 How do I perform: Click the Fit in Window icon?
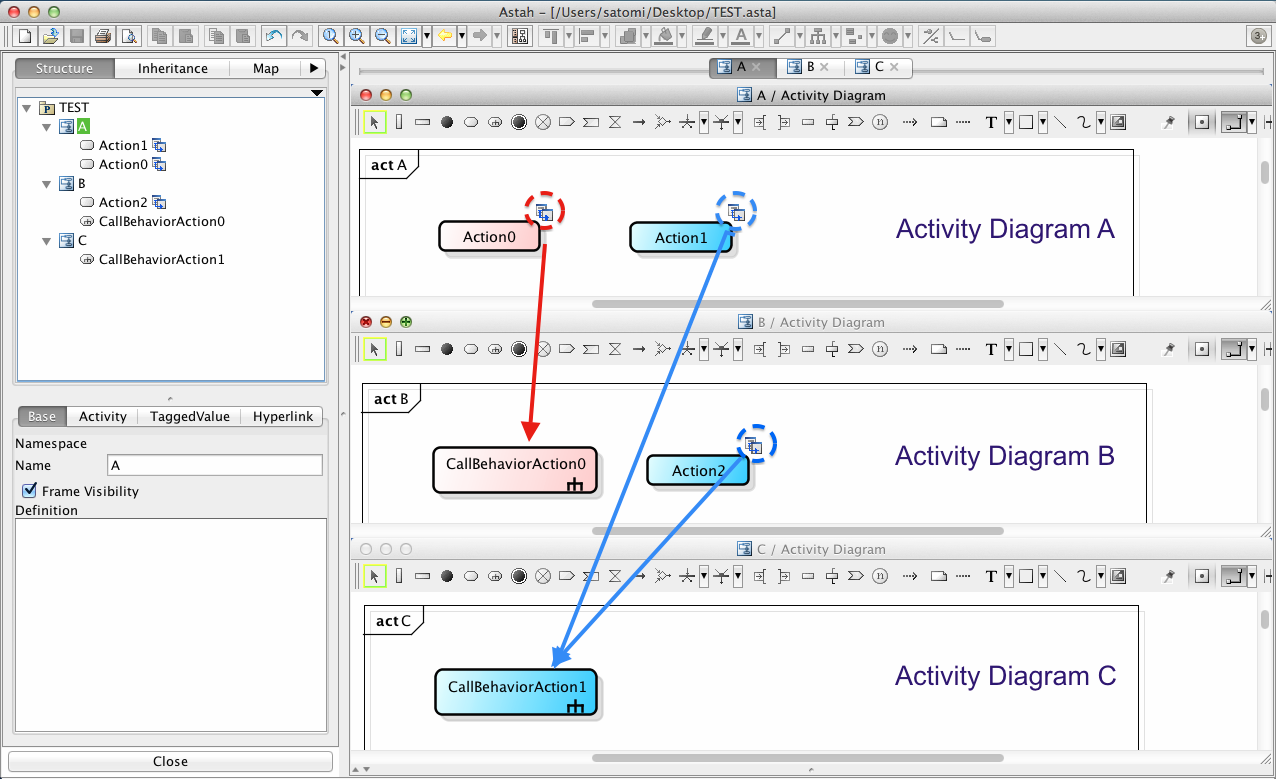coord(408,37)
